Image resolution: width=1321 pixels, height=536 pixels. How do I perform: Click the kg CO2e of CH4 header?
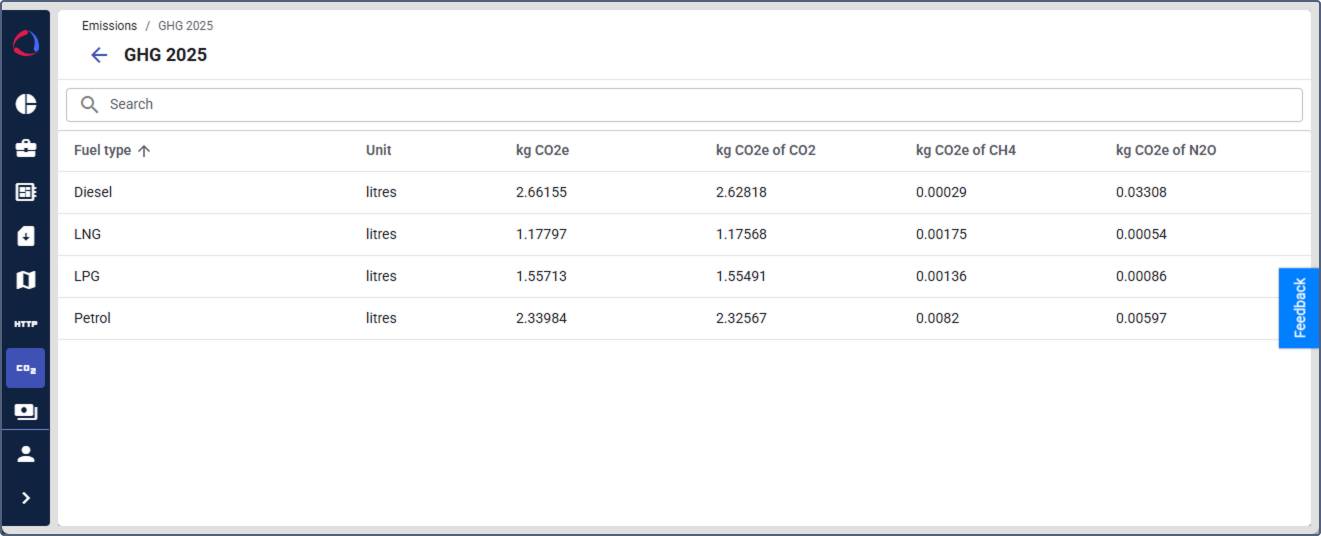click(965, 151)
